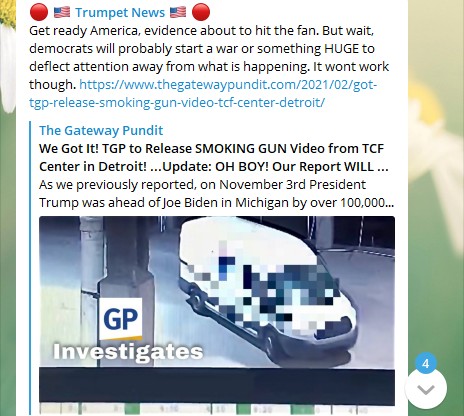Image resolution: width=464 pixels, height=416 pixels.
Task: Click the black bar beneath the van image
Action: (217, 386)
